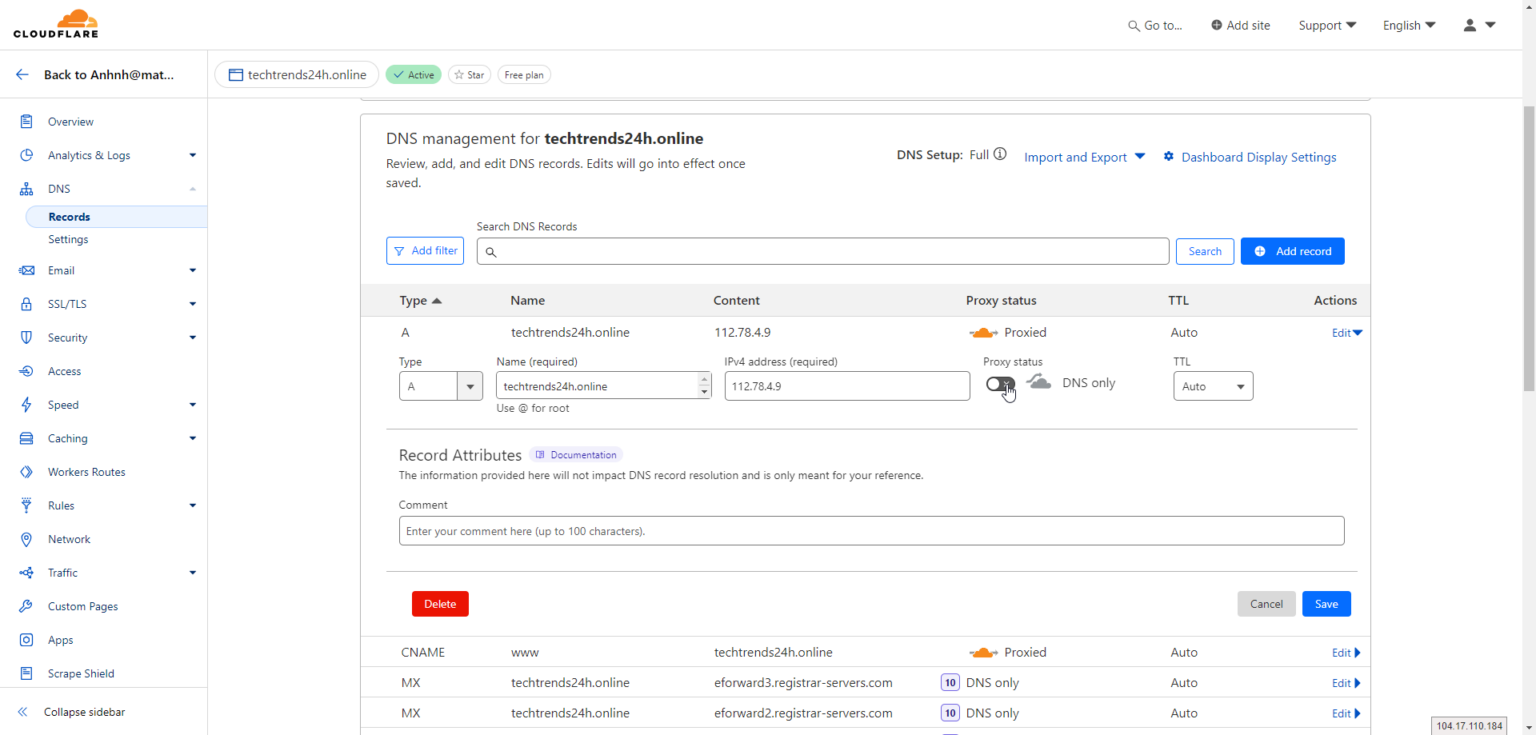Click the Scrape Shield document icon
The image size is (1536, 735).
click(26, 674)
